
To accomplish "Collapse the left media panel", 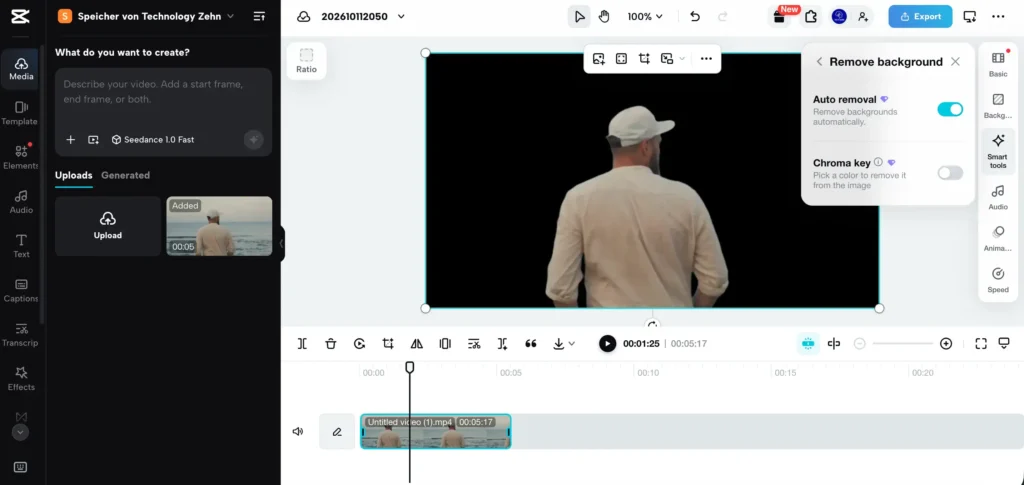I will click(281, 243).
